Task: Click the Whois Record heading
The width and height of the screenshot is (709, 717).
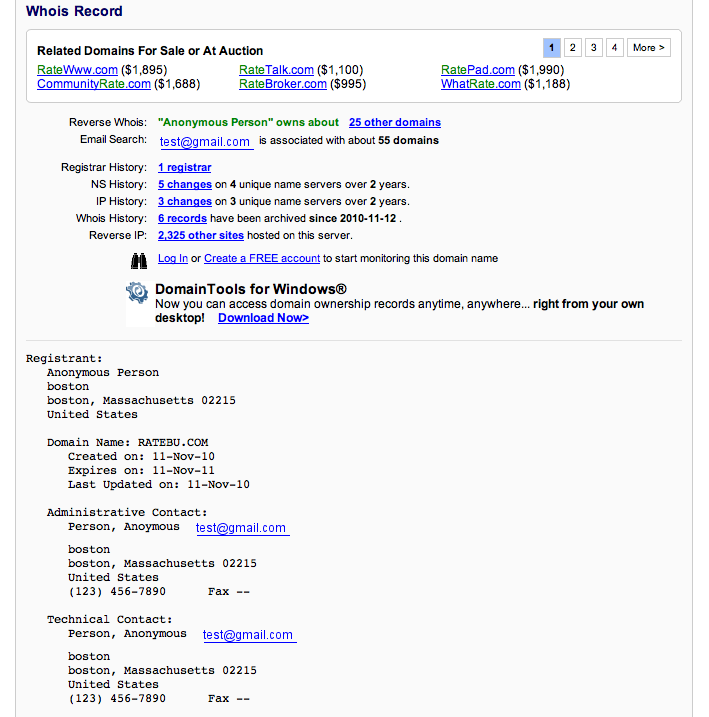Action: (x=74, y=11)
